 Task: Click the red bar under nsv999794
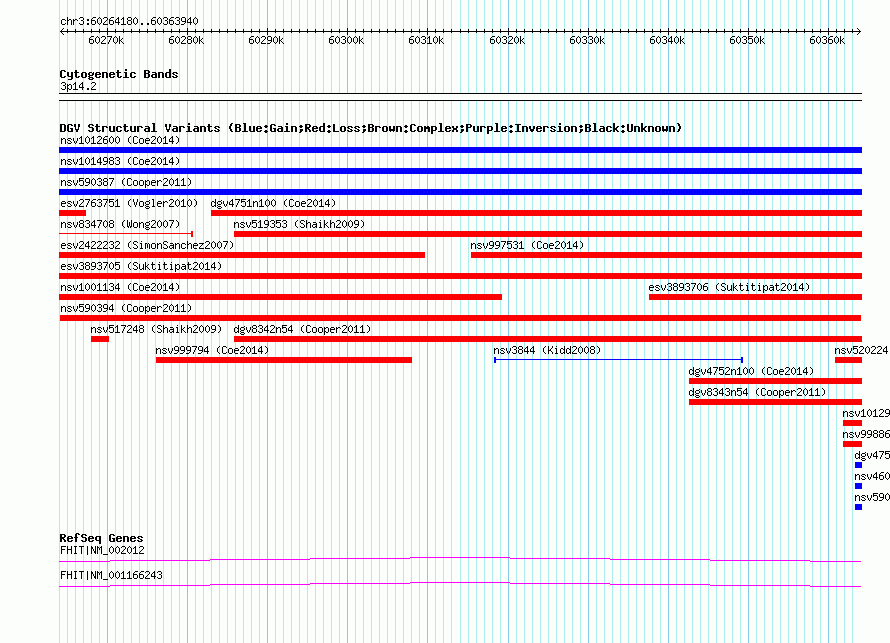coord(284,360)
